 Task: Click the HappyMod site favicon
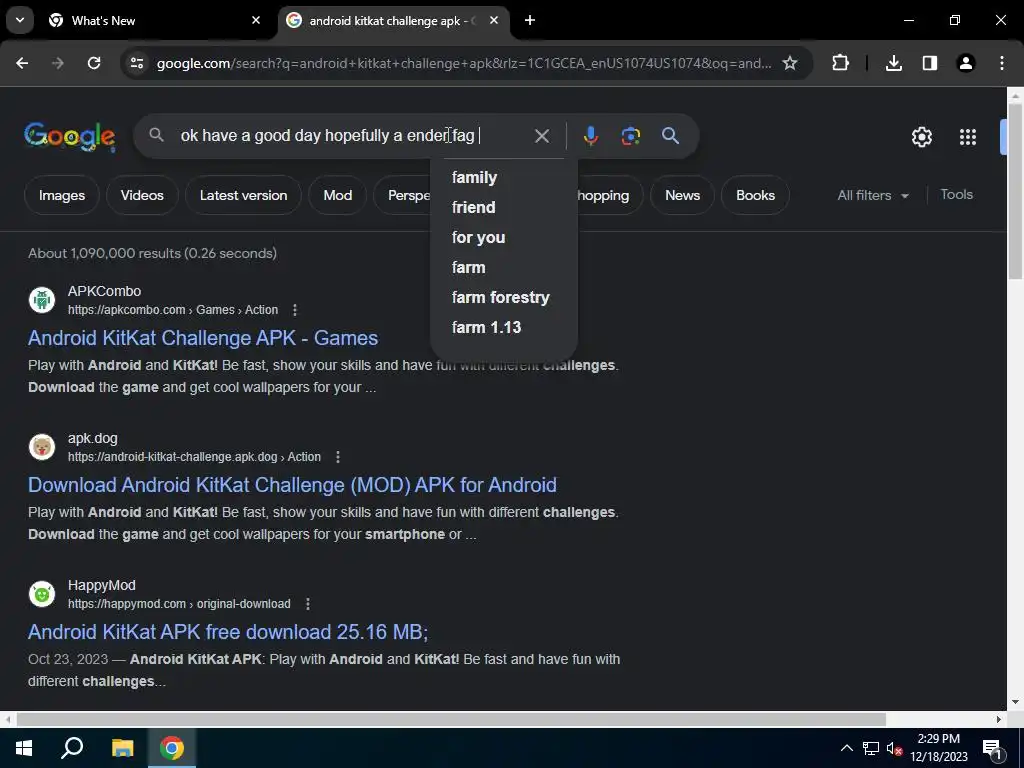42,594
